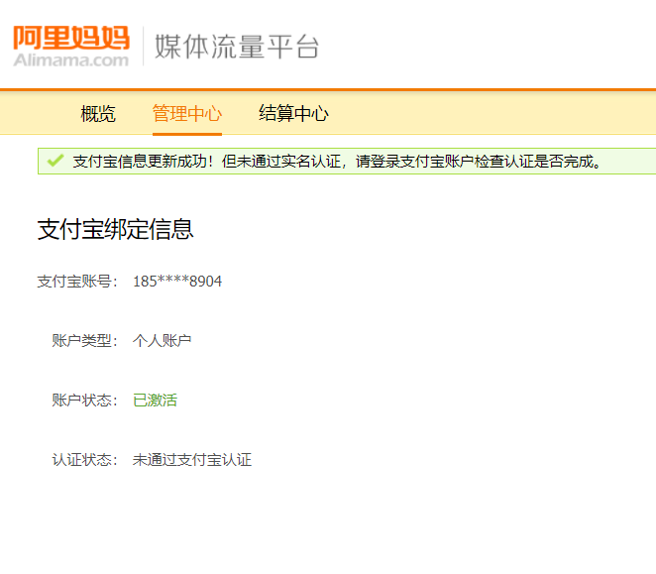Image resolution: width=656 pixels, height=574 pixels.
Task: Select the 支付宝信息更新成功 notification message
Action: (x=337, y=161)
